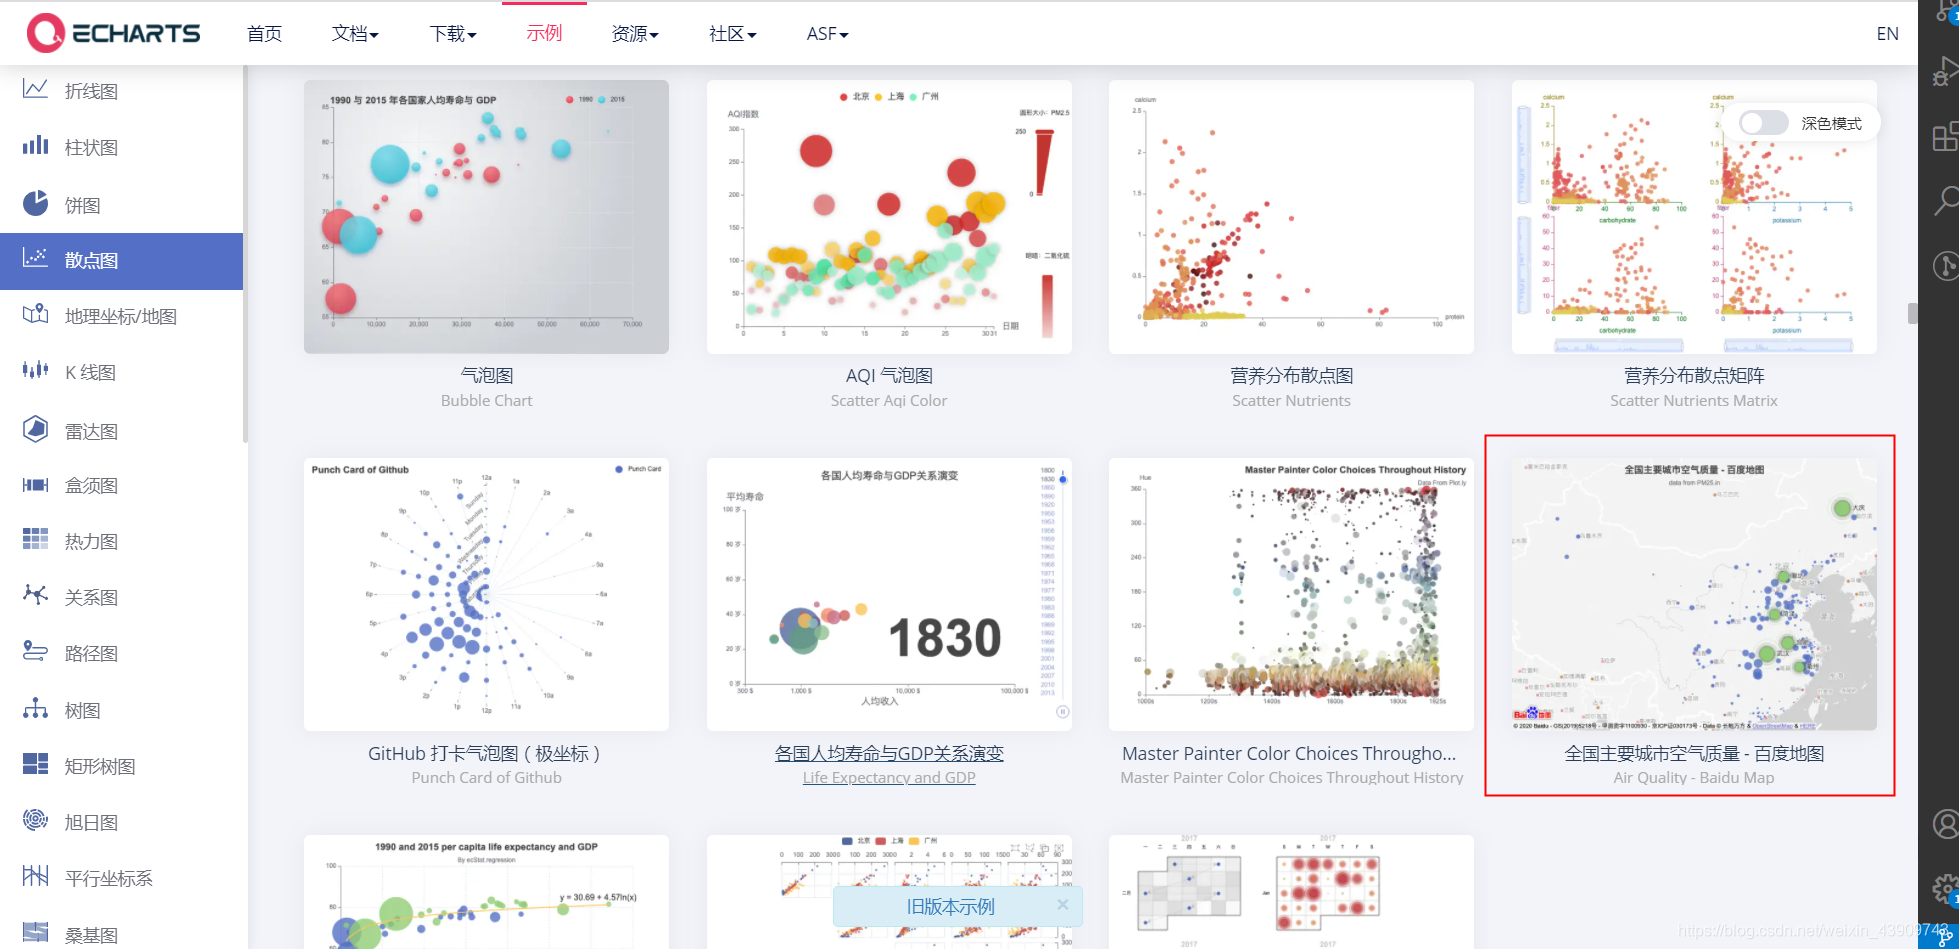Expand the ASF dropdown menu

point(827,34)
